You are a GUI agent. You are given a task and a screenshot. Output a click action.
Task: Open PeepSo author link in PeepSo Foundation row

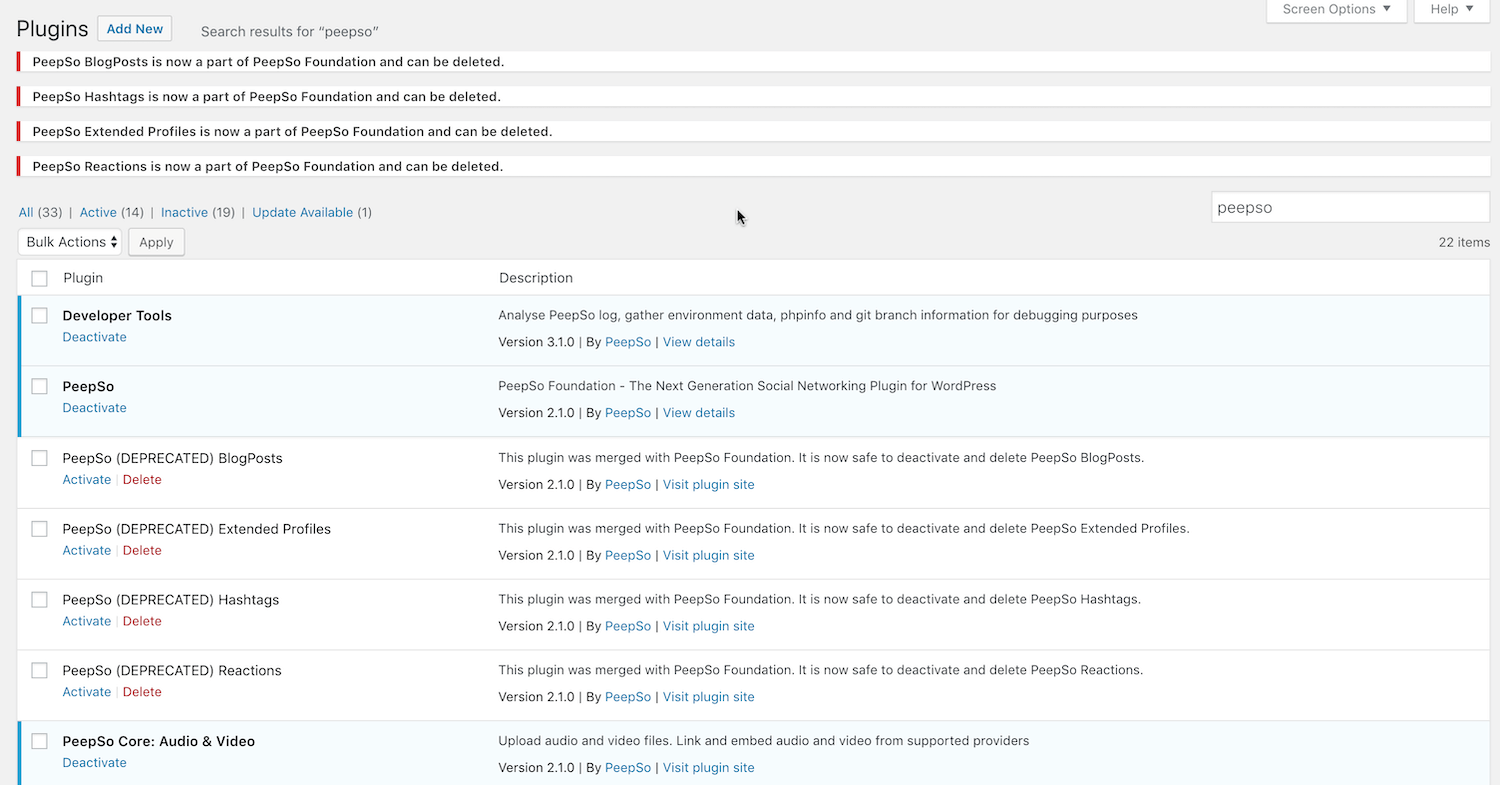pos(628,413)
